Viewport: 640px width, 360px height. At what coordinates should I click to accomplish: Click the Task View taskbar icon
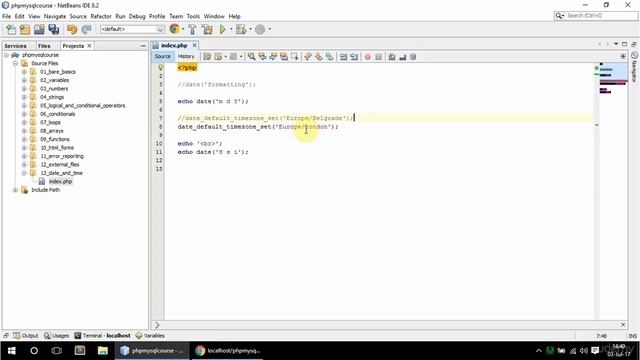point(57,351)
